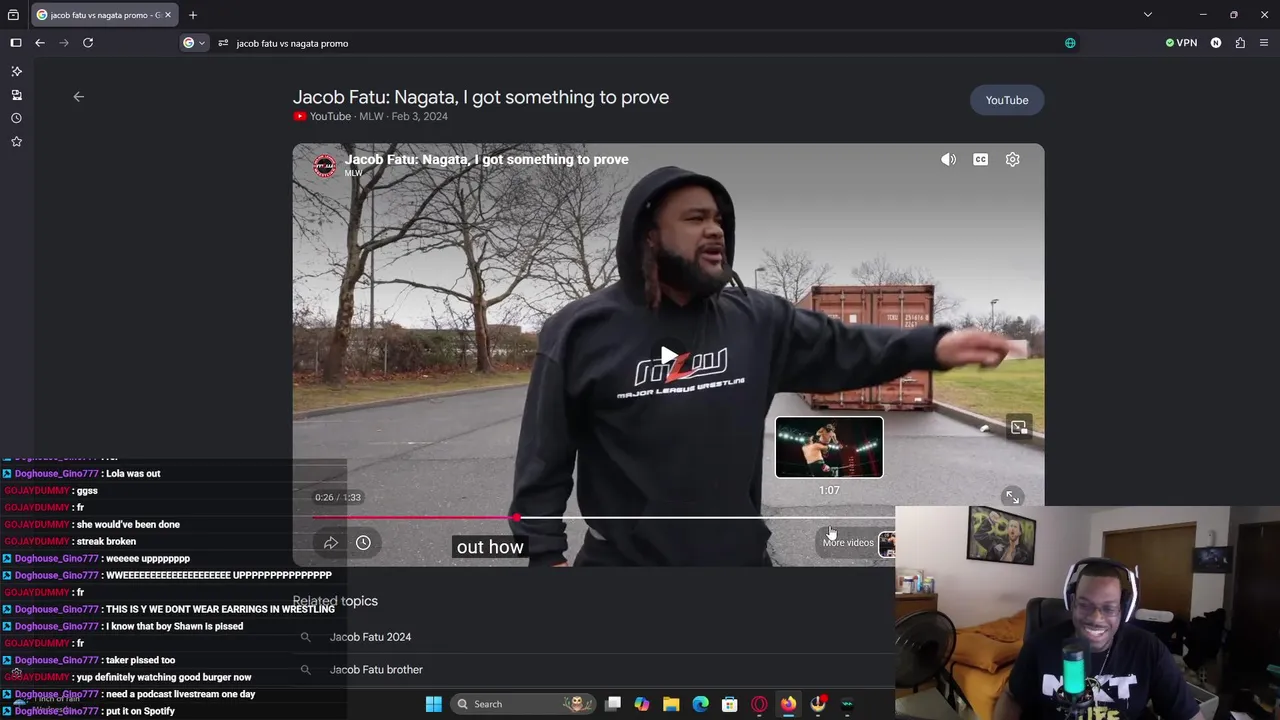Screen dimensions: 1280x720
Task: Open Bookmarks from the sidebar star icon
Action: pyautogui.click(x=16, y=142)
